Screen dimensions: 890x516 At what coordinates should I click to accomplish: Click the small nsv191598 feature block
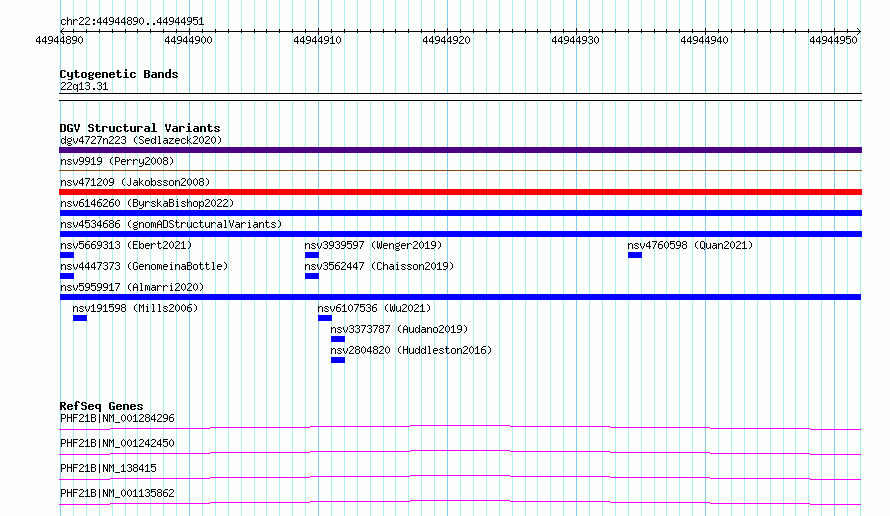80,318
